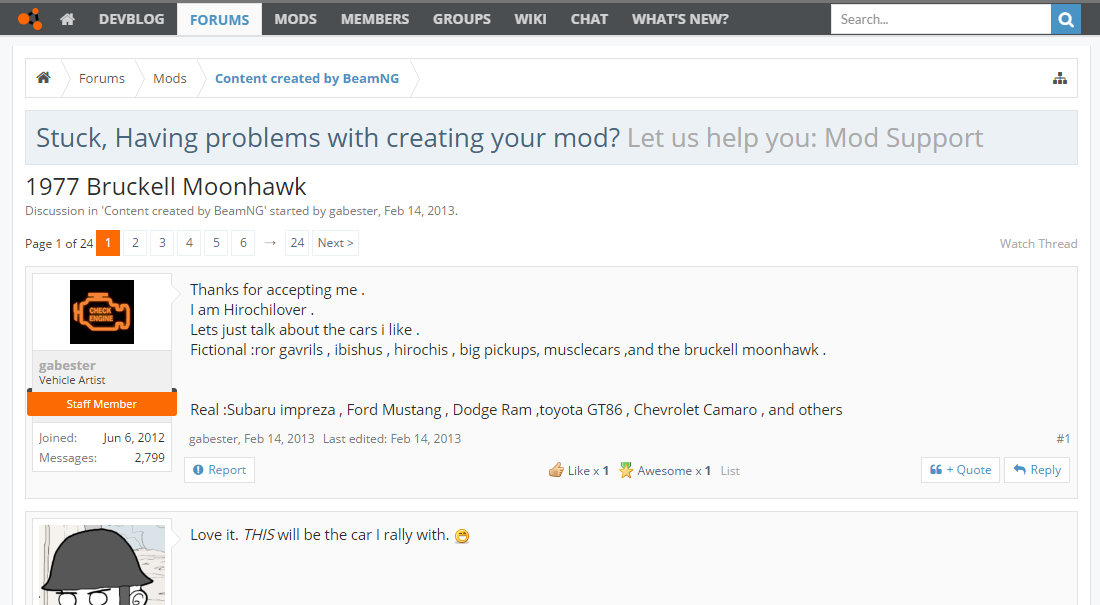
Task: Click the + Quote button
Action: [960, 470]
